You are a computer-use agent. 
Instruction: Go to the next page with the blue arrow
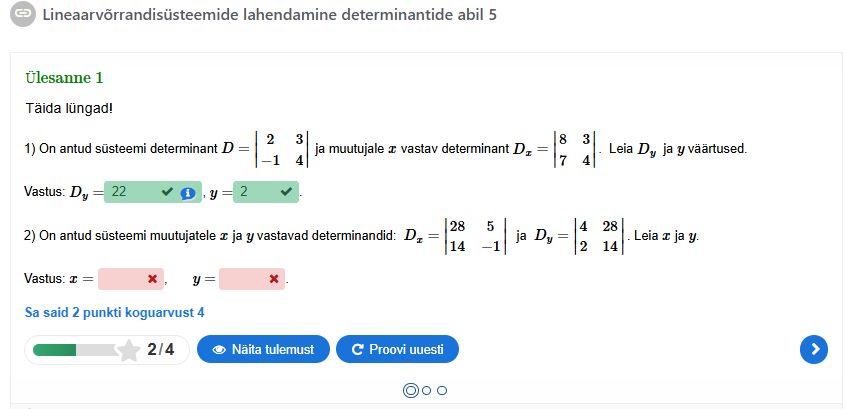[815, 349]
